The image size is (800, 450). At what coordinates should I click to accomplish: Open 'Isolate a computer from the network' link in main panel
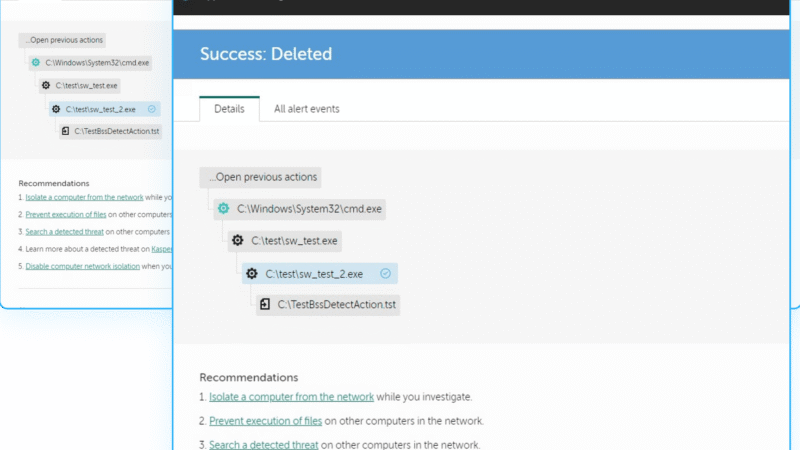(291, 396)
